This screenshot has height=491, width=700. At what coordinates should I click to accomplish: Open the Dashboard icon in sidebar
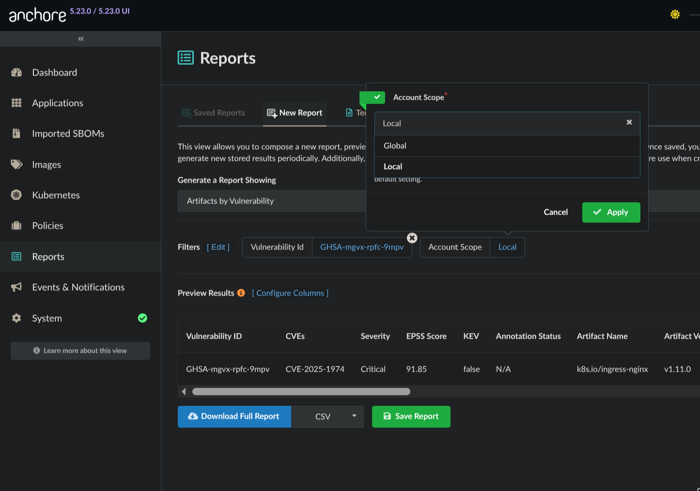pos(16,73)
